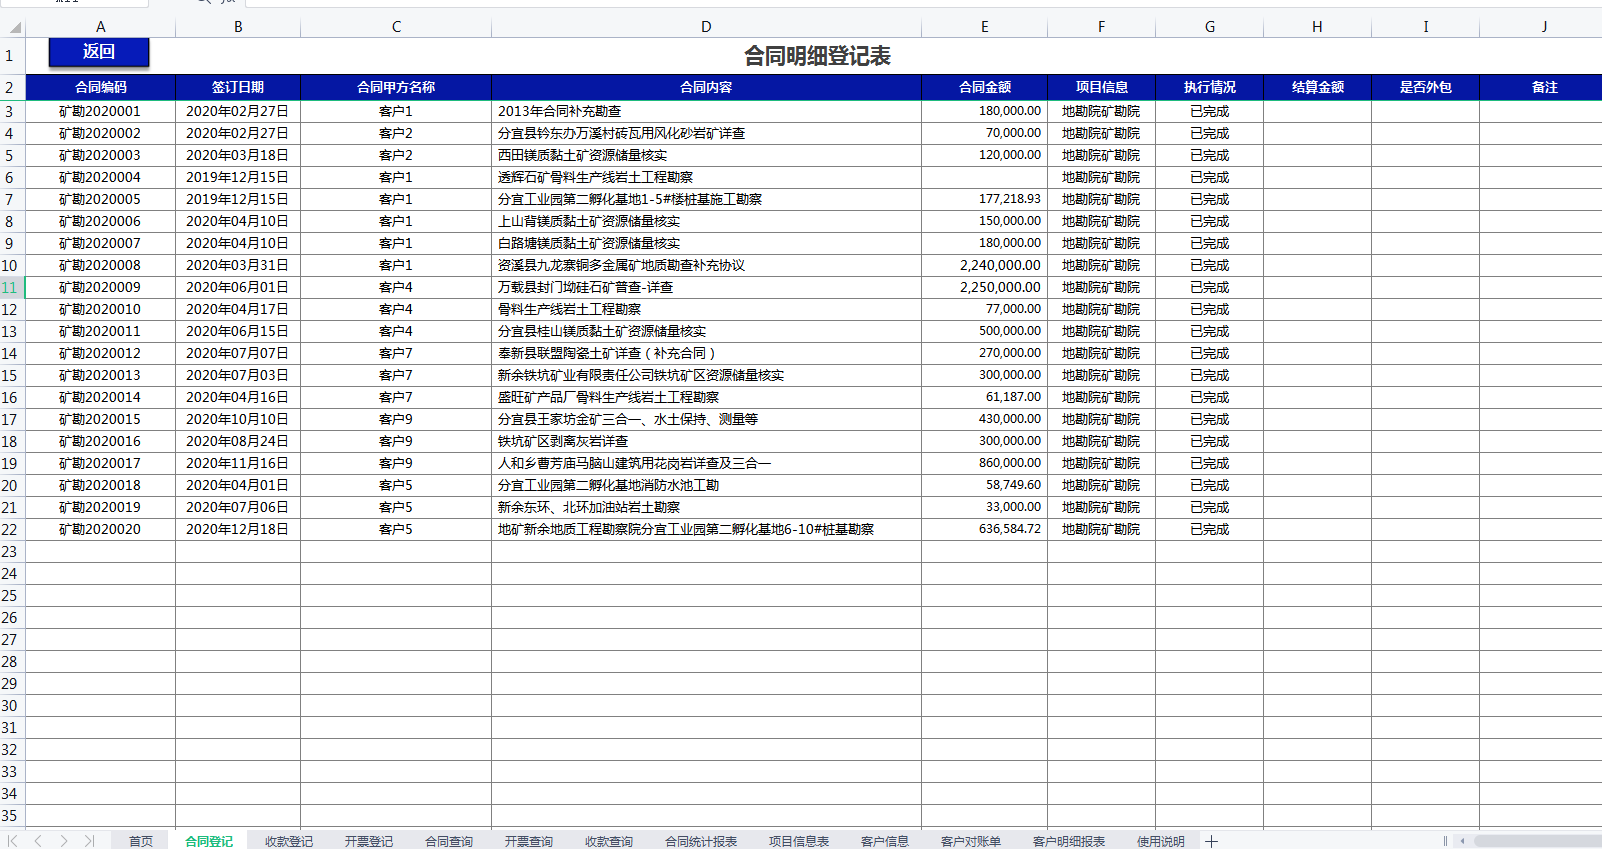Click the 合同金额 header cell
Image resolution: width=1602 pixels, height=849 pixels.
click(984, 87)
